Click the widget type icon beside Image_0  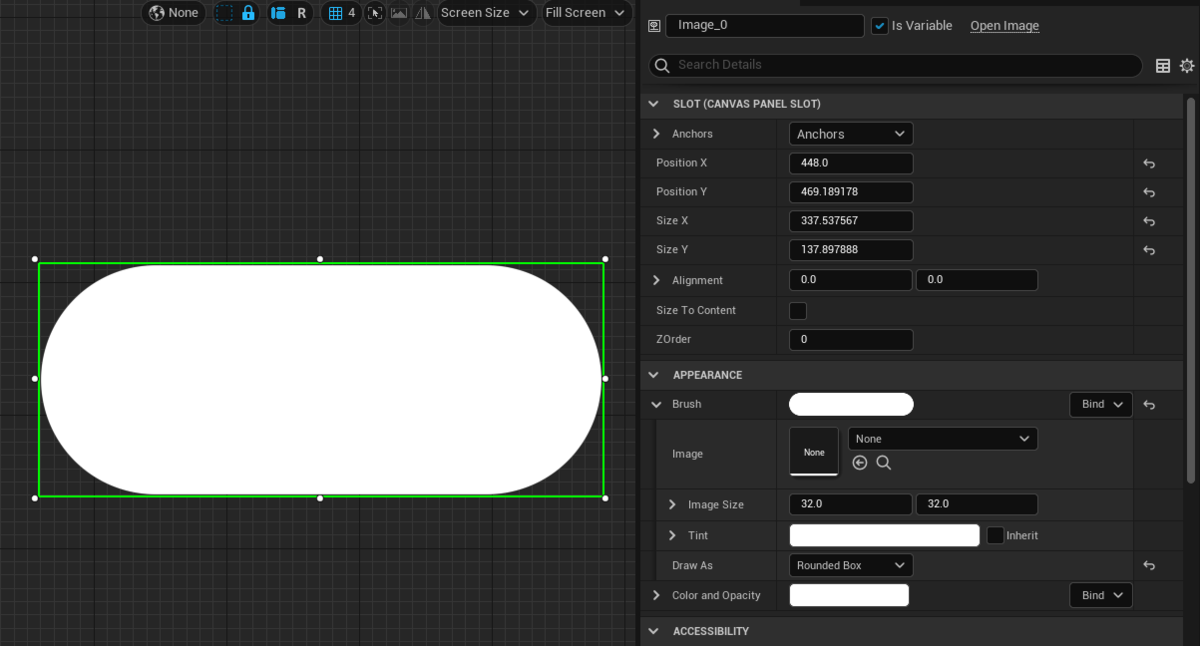654,26
